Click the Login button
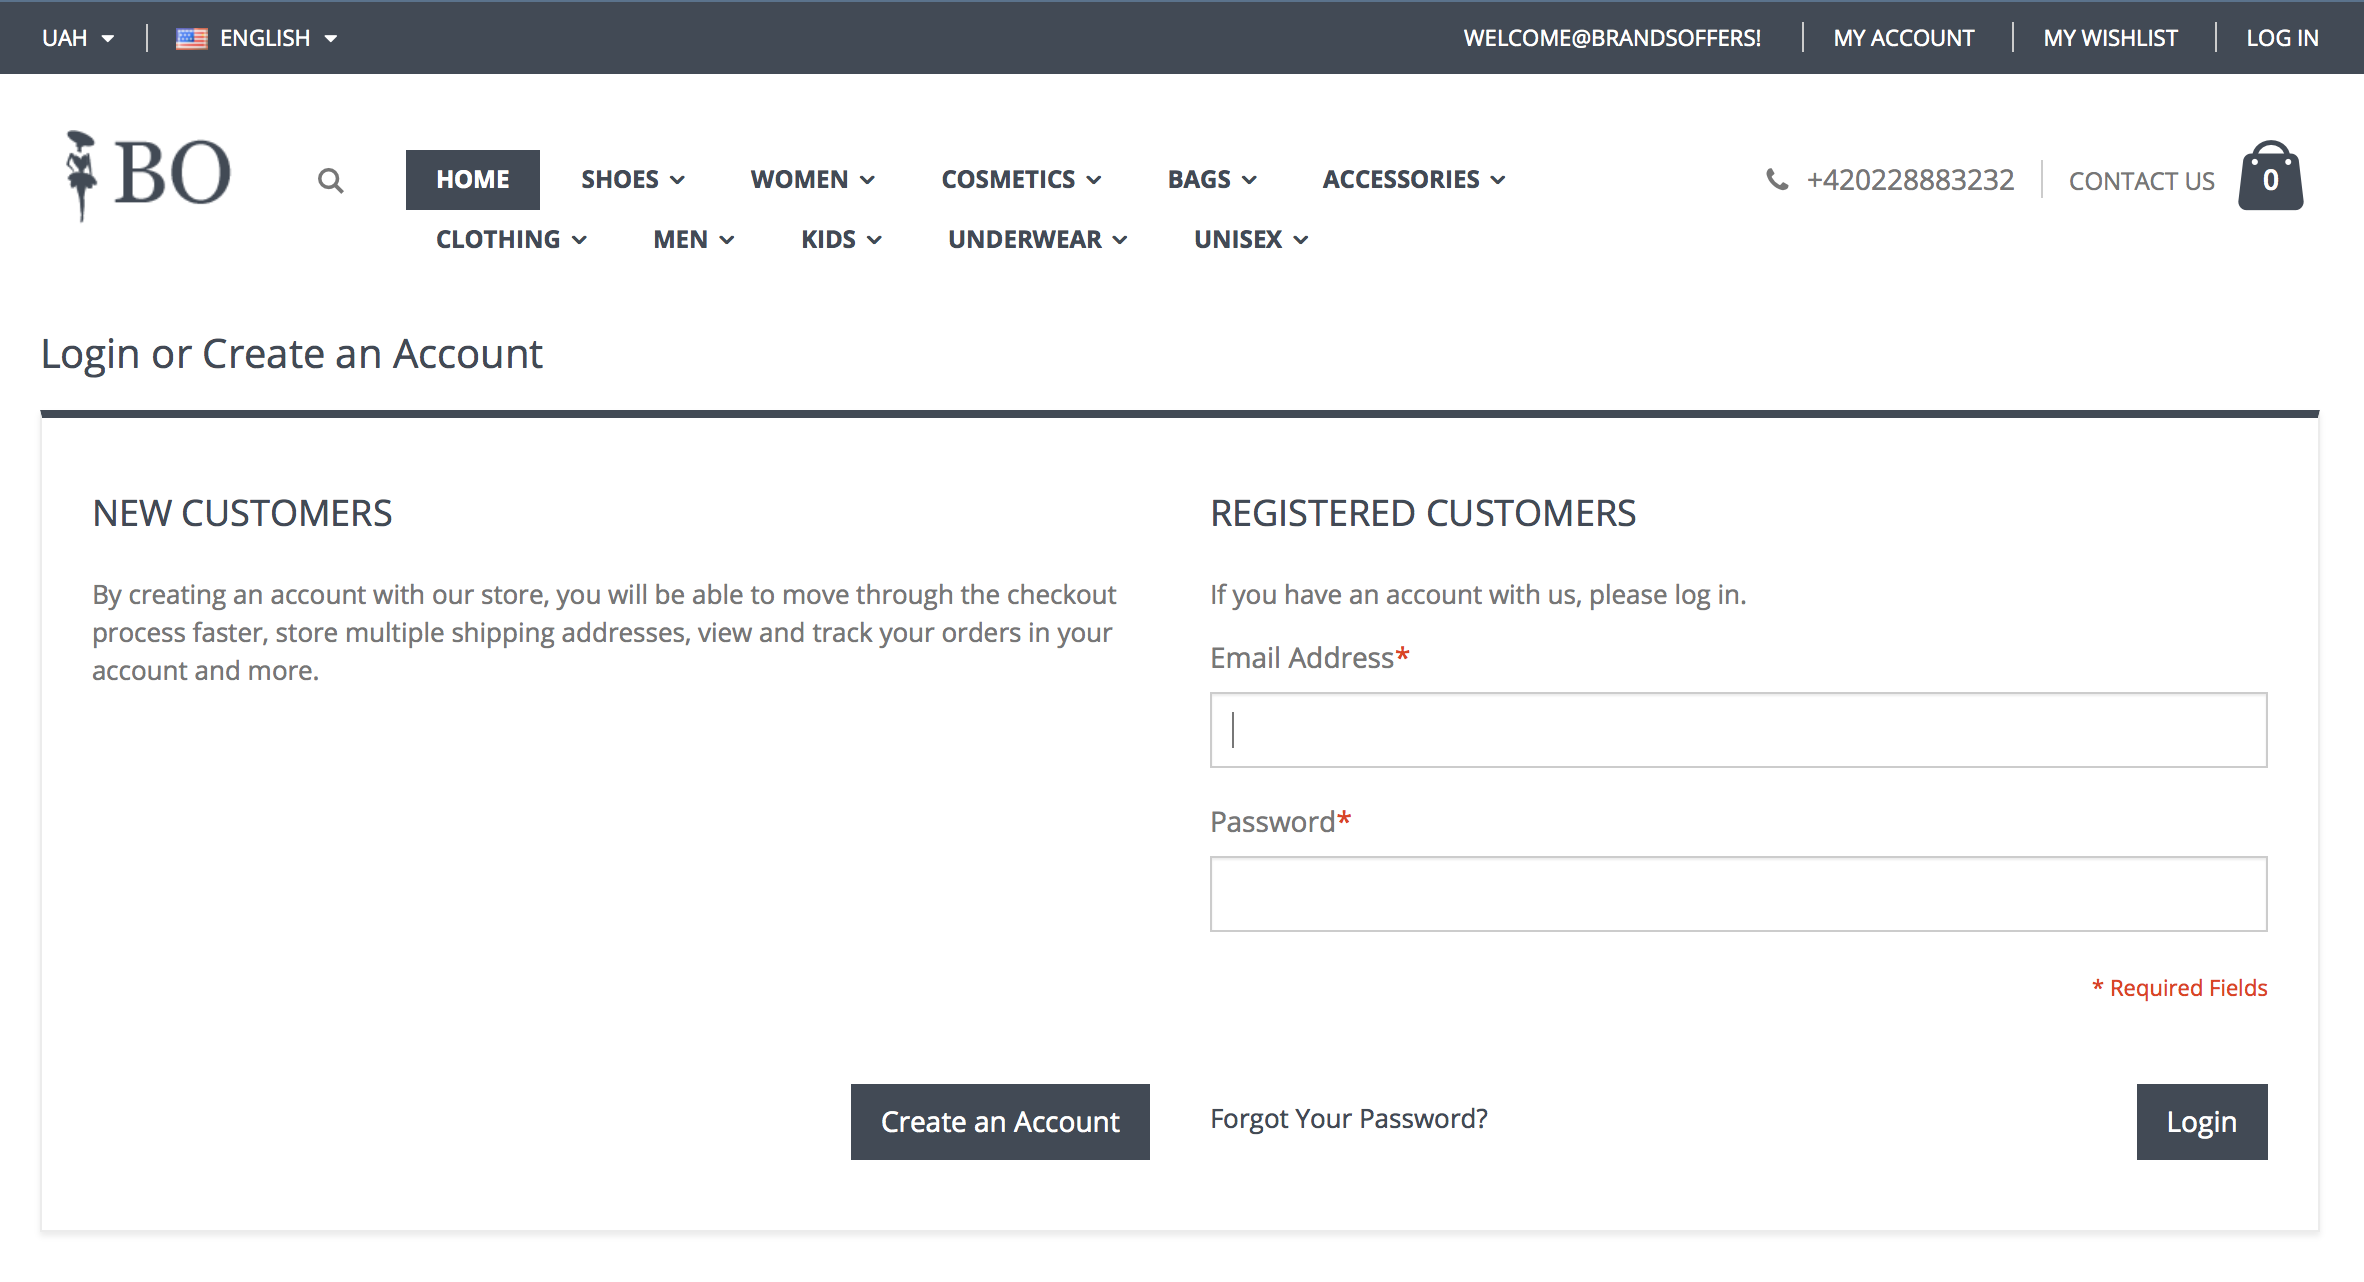2364x1282 pixels. [x=2202, y=1122]
